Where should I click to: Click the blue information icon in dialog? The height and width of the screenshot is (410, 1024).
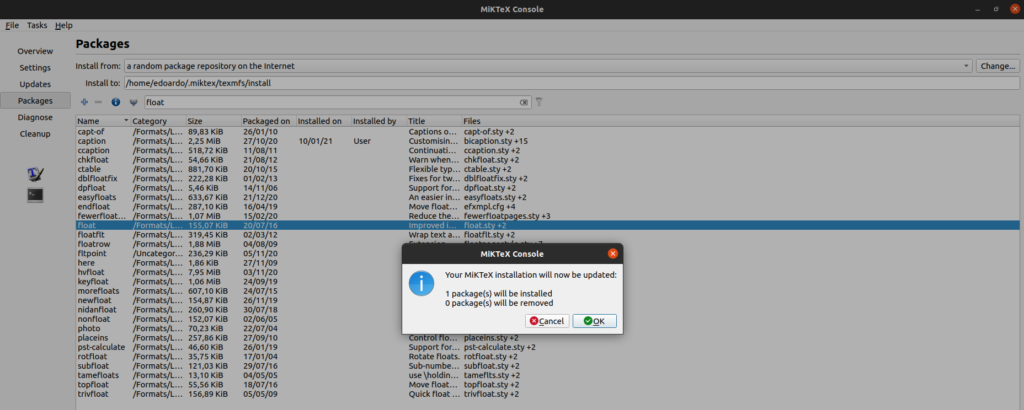[x=421, y=283]
